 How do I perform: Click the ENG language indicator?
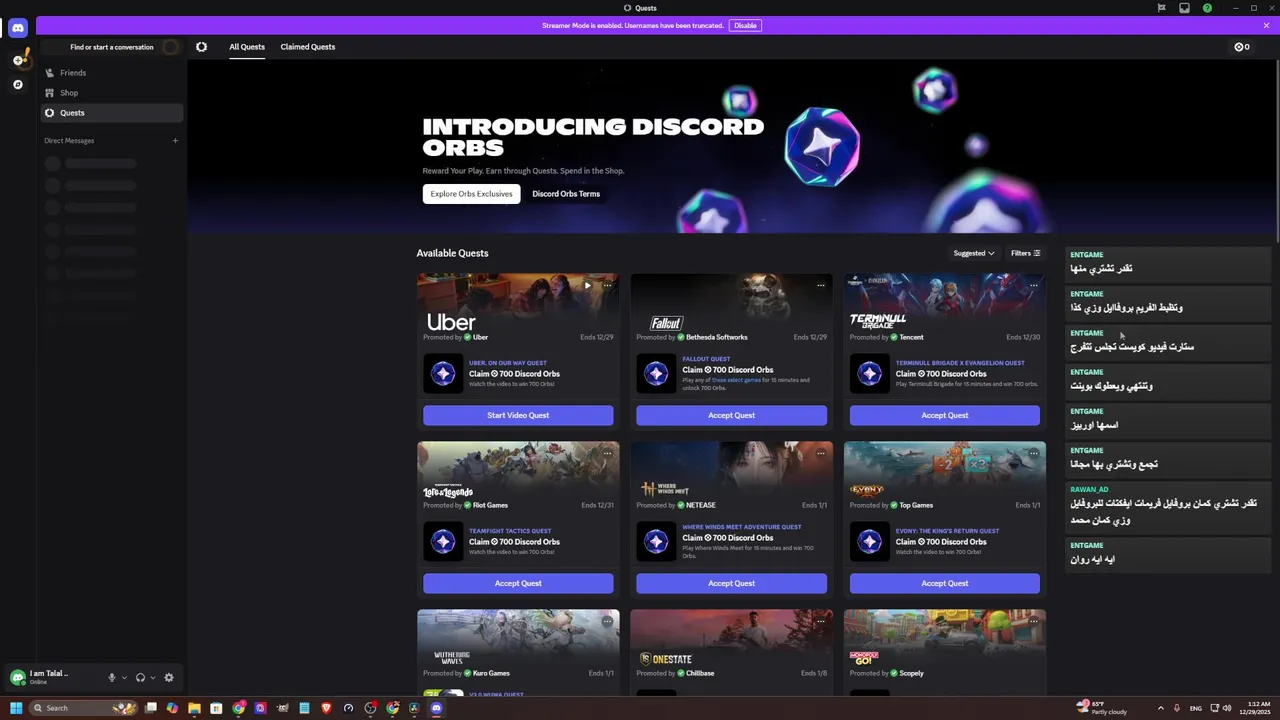(x=1196, y=708)
